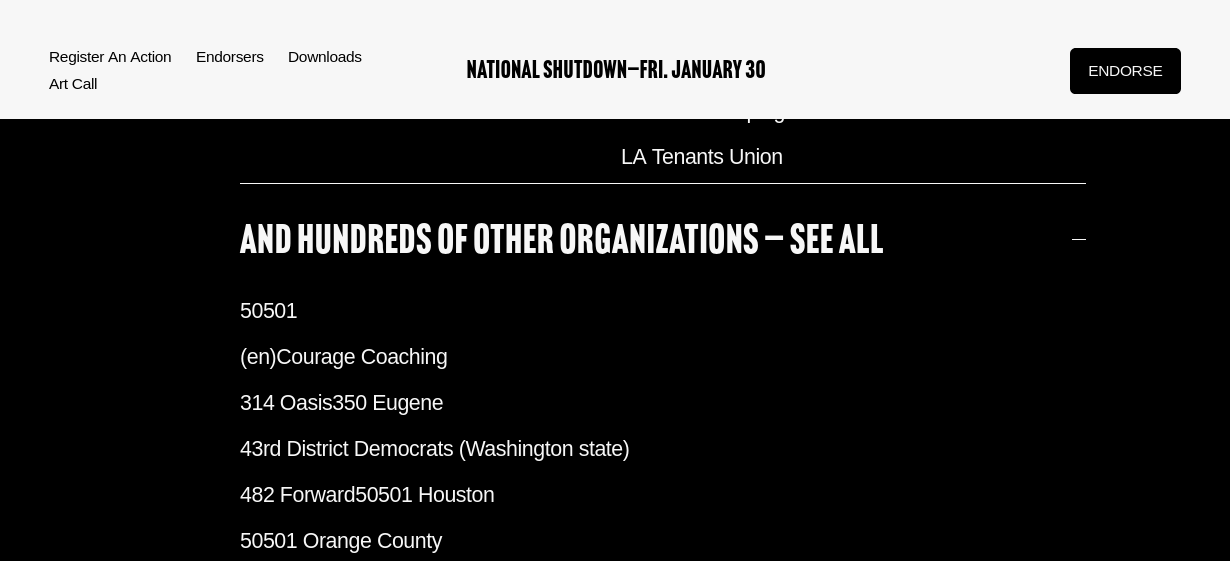1230x561 pixels.
Task: Click the National Shutdown site title
Action: [616, 70]
